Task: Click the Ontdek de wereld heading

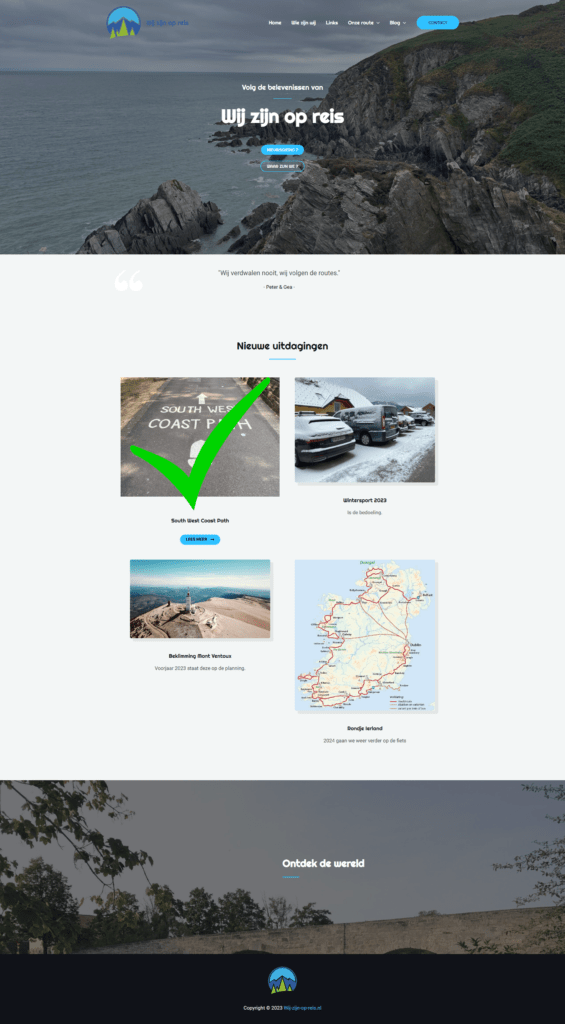Action: pos(323,863)
